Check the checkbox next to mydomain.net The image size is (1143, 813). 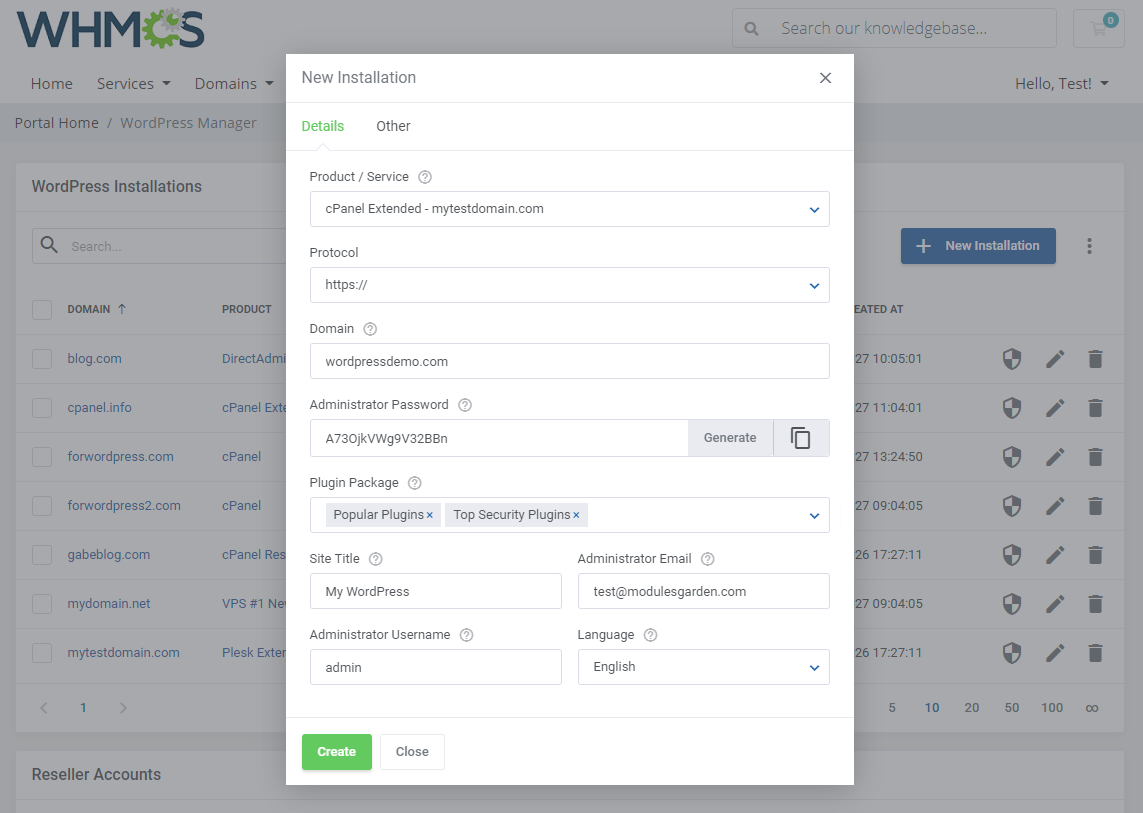(x=42, y=603)
